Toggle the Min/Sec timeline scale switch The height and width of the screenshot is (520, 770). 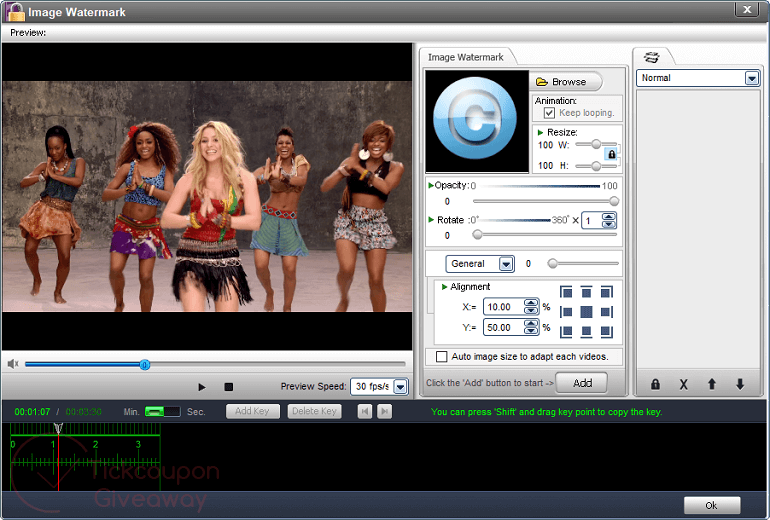[163, 411]
